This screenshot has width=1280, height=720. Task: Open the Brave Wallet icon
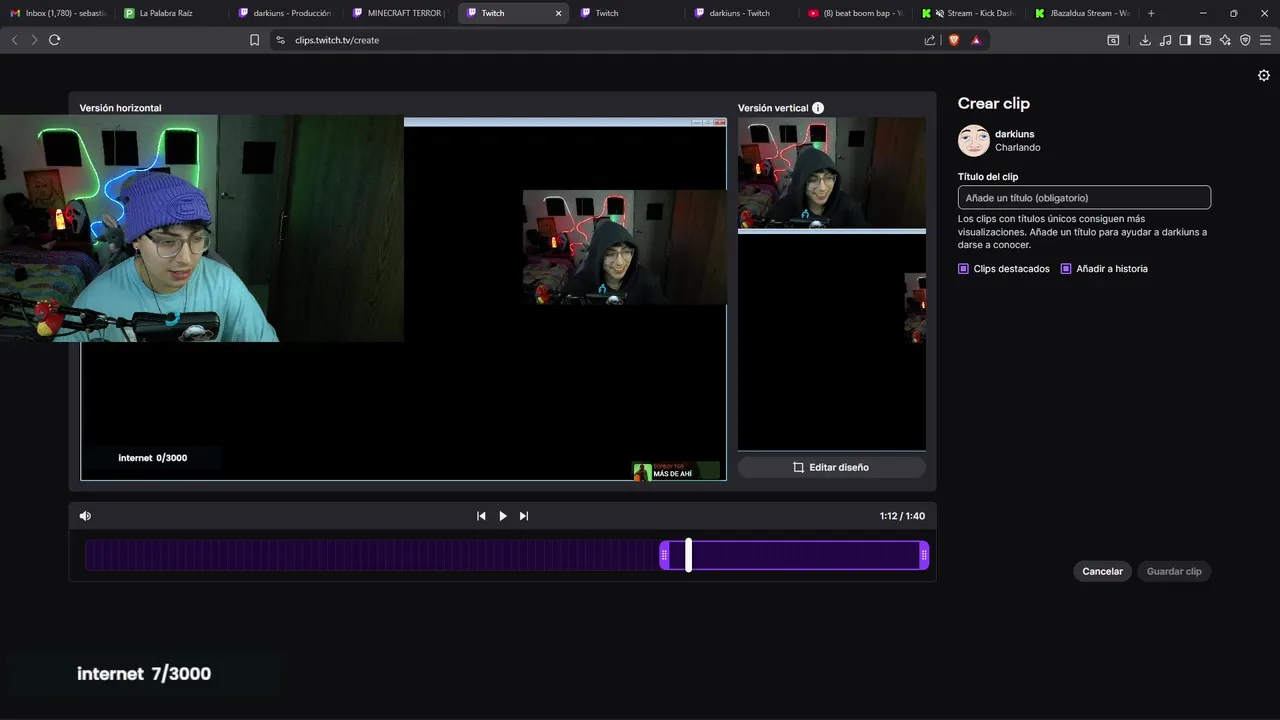[1205, 40]
